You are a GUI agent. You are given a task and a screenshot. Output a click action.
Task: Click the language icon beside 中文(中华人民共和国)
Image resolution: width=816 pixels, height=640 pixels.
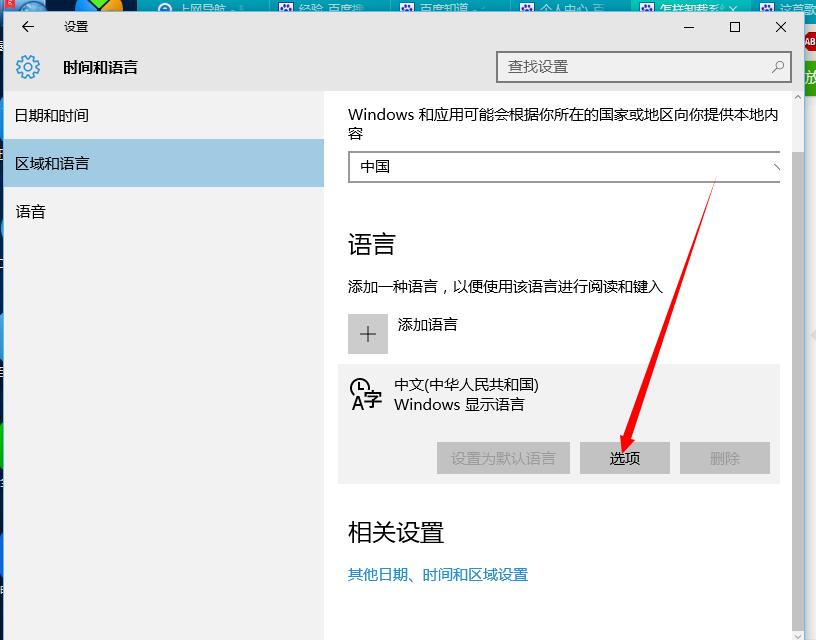tap(366, 394)
